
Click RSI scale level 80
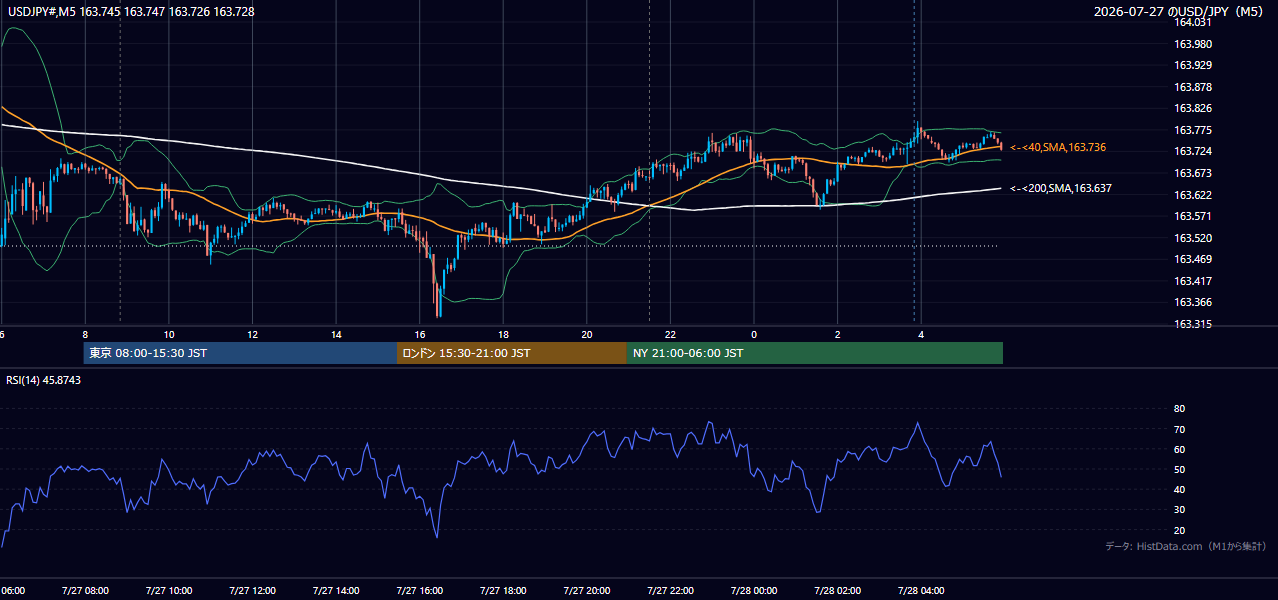click(x=1179, y=409)
